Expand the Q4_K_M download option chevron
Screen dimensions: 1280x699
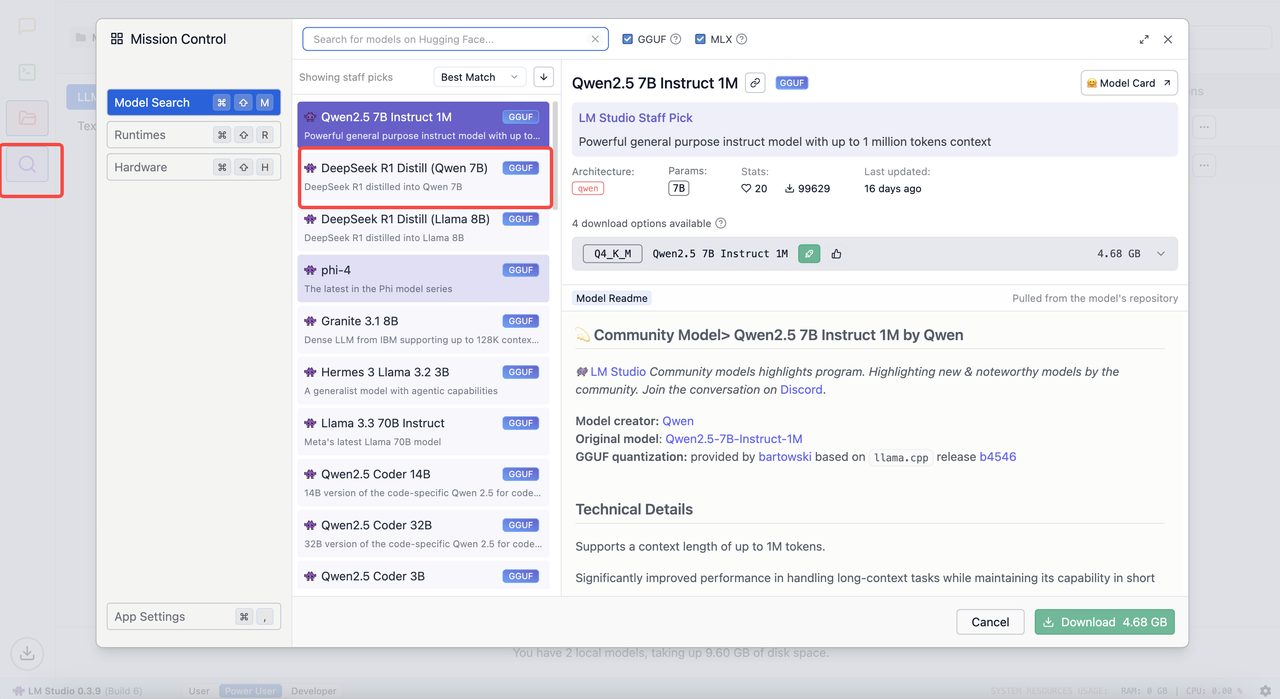[x=1161, y=254]
